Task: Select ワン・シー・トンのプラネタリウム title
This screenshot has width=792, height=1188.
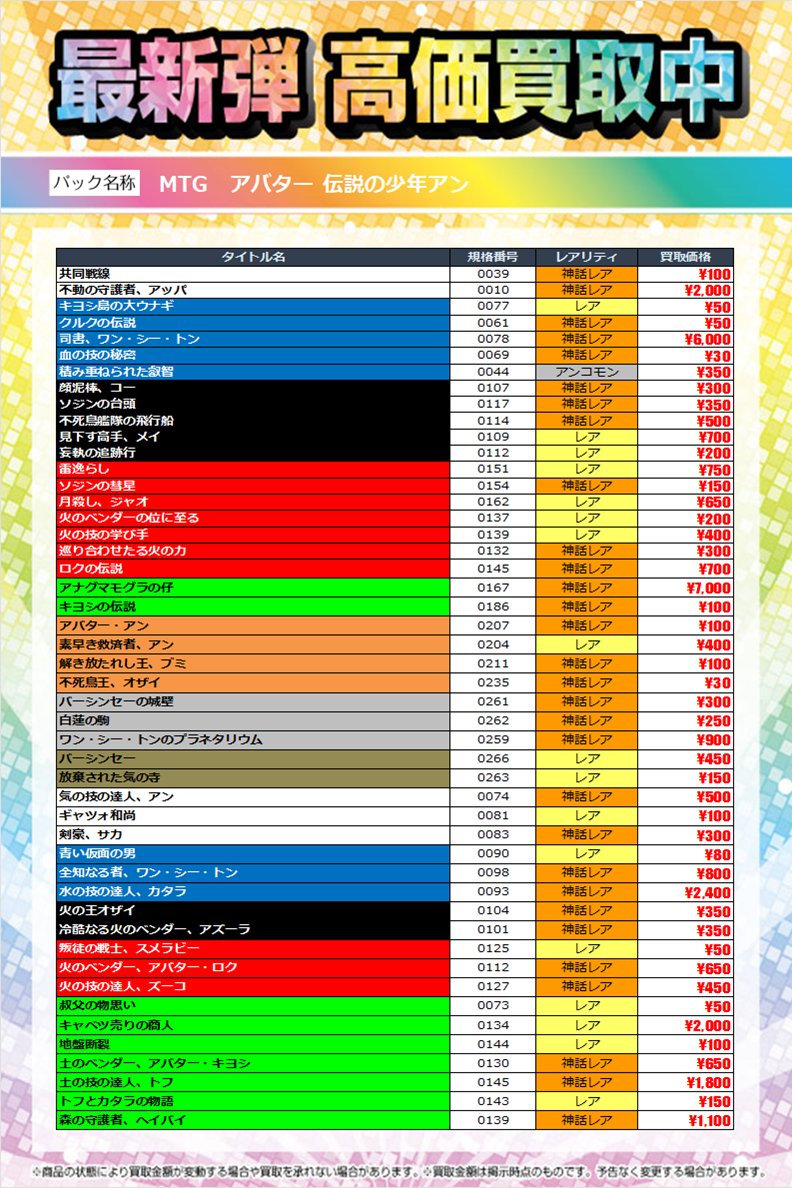Action: [x=161, y=739]
